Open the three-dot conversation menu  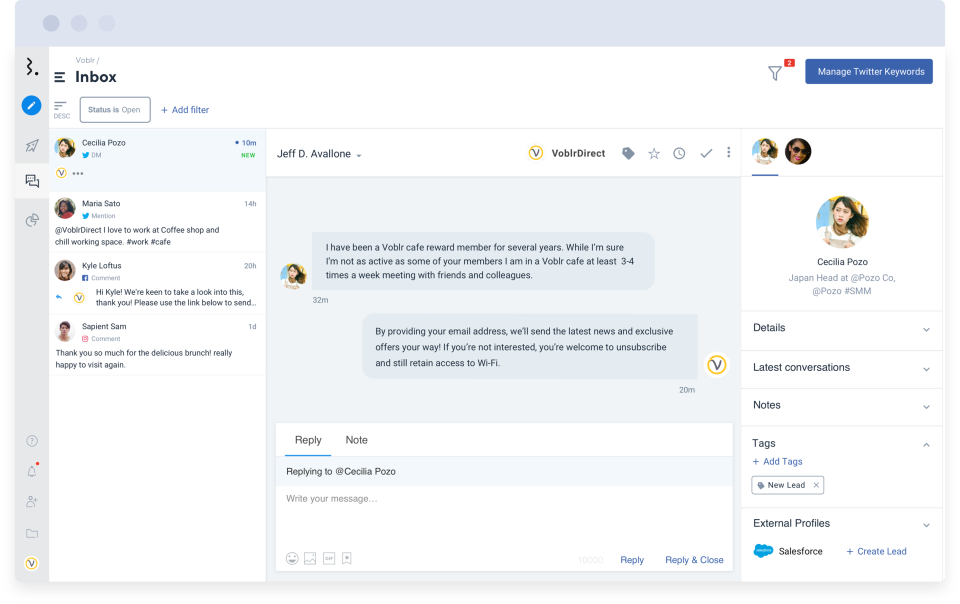click(729, 152)
